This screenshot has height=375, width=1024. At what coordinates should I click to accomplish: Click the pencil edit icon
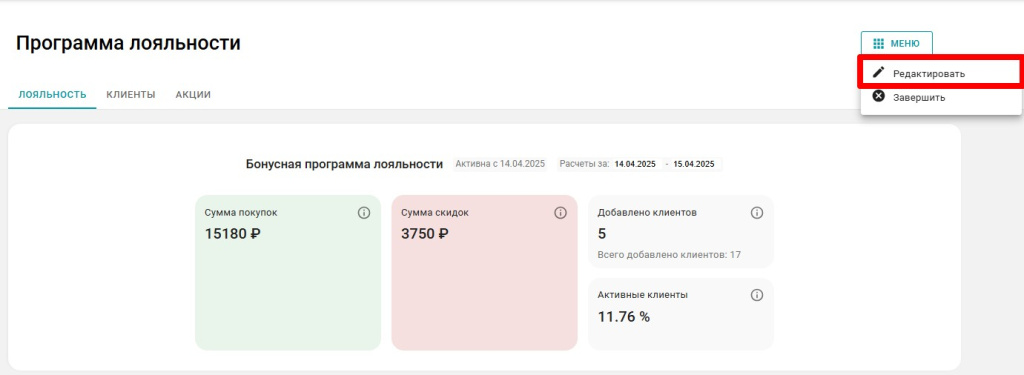(878, 73)
